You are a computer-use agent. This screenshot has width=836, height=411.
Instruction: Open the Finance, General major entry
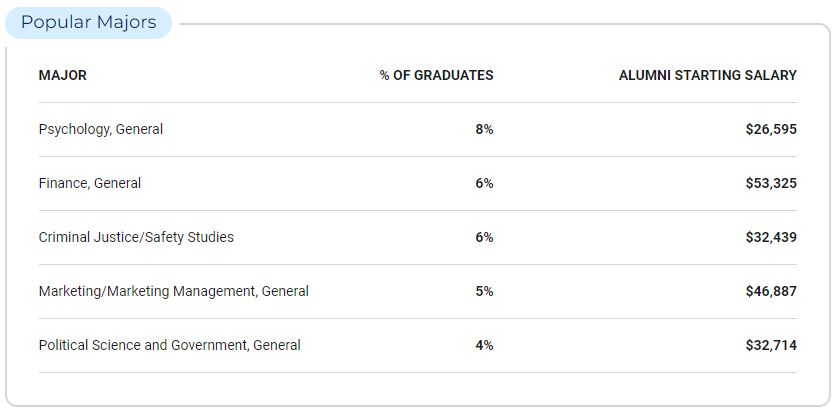(90, 183)
